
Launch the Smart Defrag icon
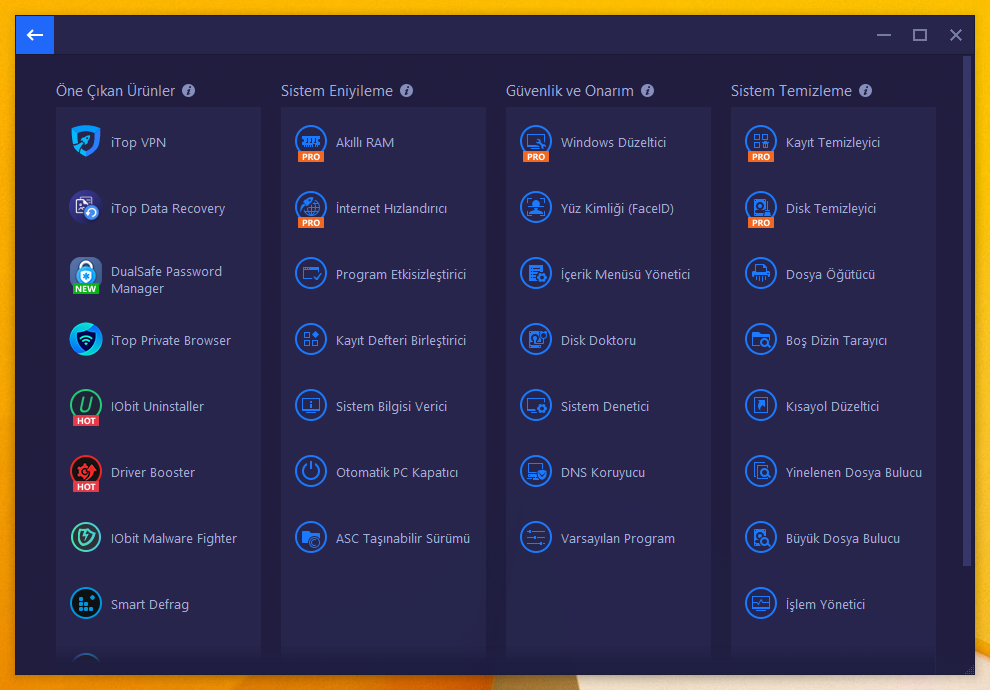[86, 604]
